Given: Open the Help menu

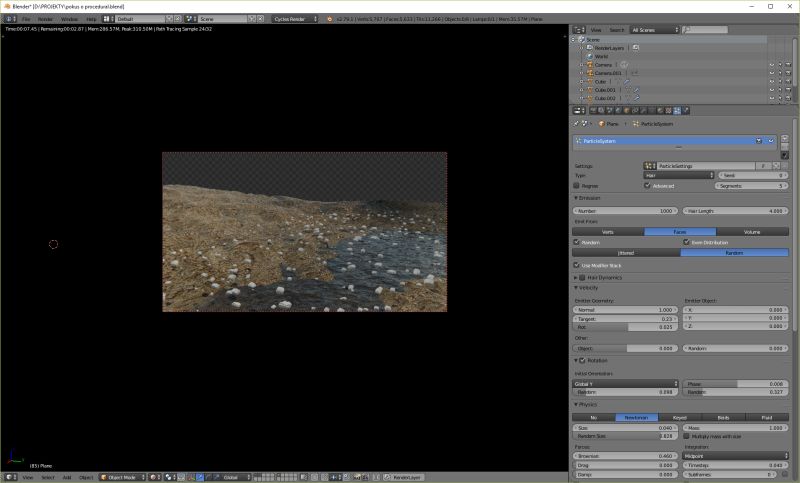Looking at the screenshot, I should click(91, 19).
